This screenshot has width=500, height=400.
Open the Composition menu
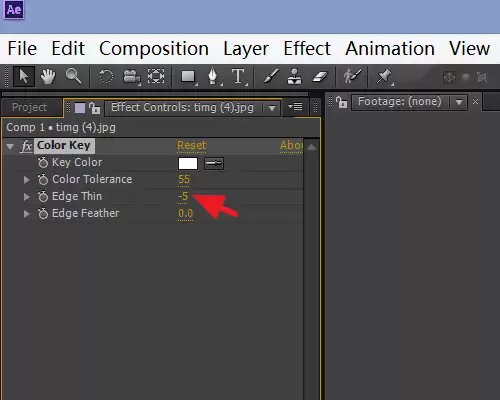[154, 49]
